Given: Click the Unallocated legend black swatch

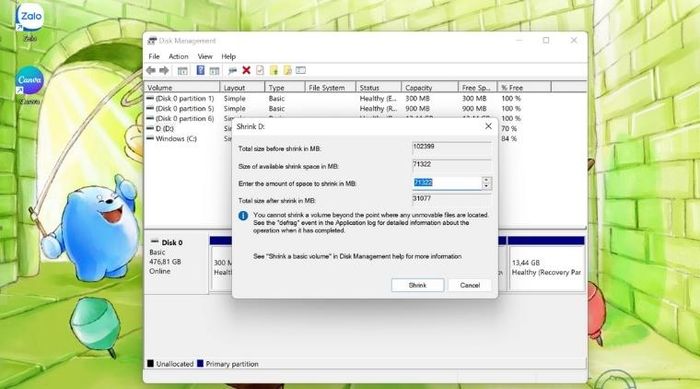Looking at the screenshot, I should (150, 364).
